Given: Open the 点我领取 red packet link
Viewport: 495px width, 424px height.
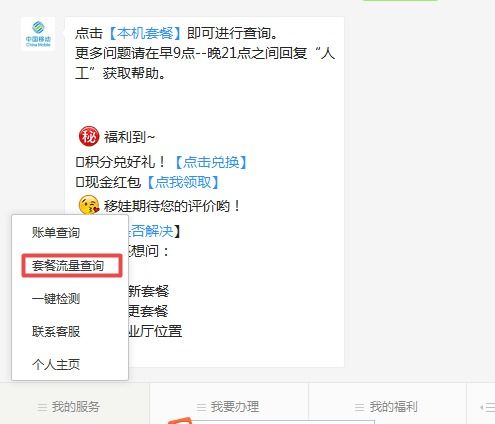Looking at the screenshot, I should coord(183,182).
